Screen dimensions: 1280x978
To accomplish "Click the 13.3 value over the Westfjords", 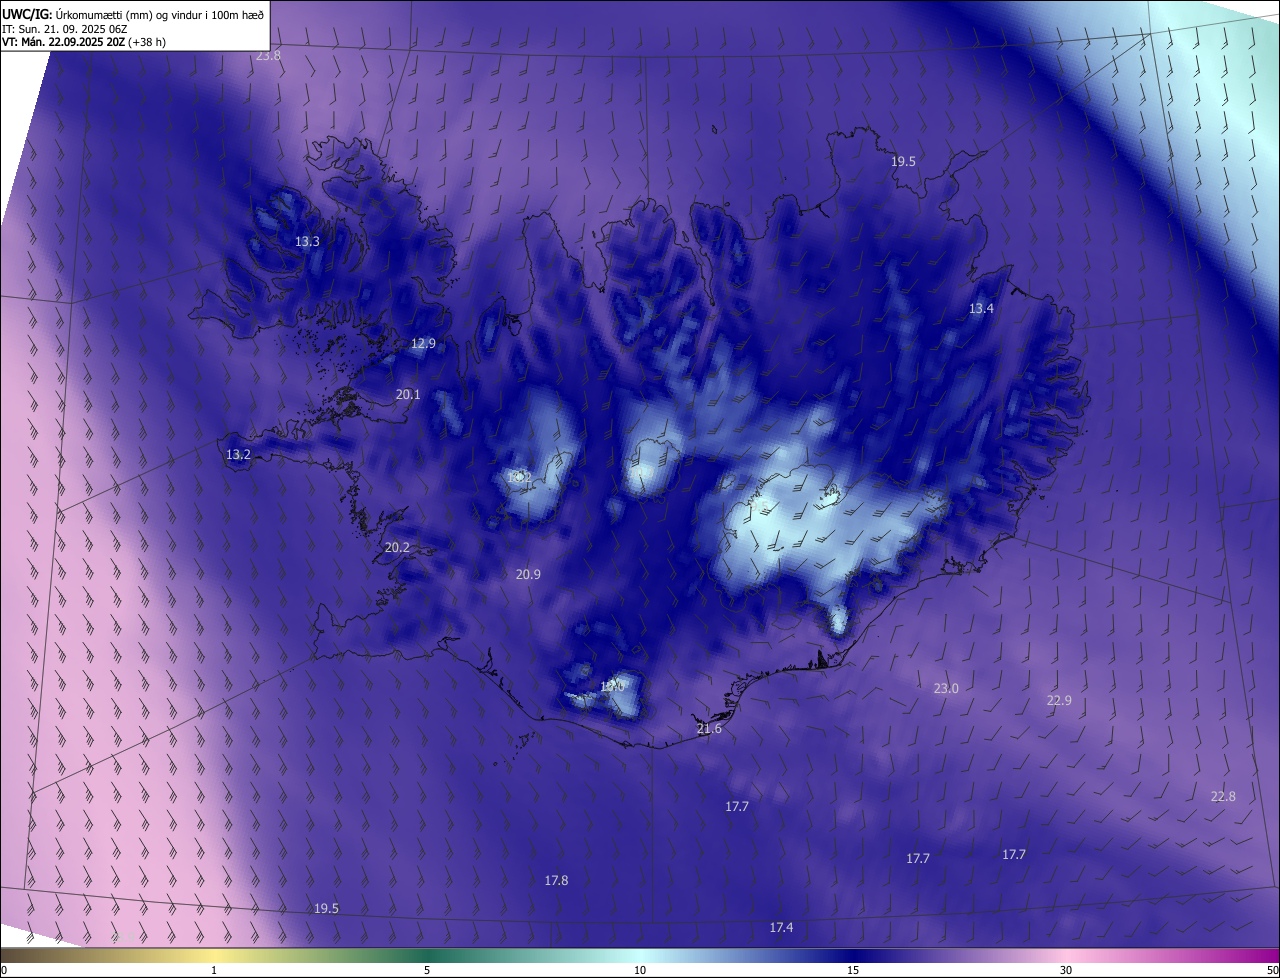I will click(307, 242).
